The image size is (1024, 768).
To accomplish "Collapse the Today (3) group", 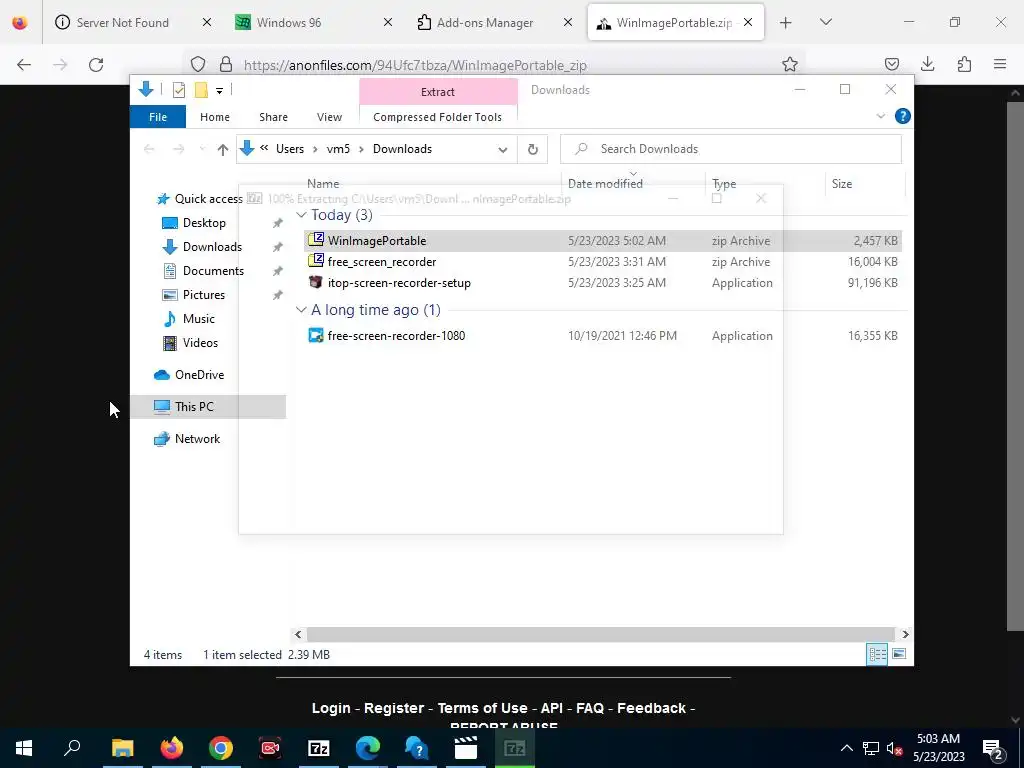I will pos(301,215).
